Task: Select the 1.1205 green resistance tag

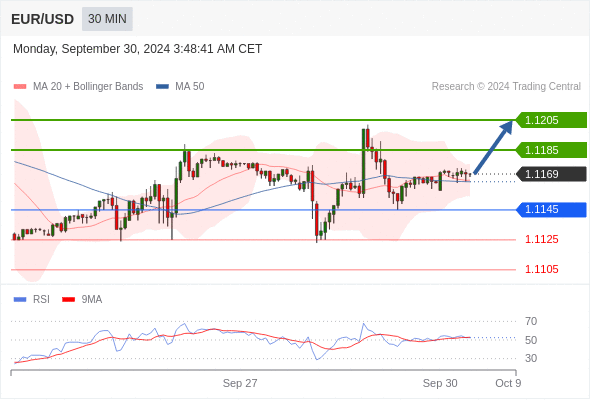Action: pos(551,120)
